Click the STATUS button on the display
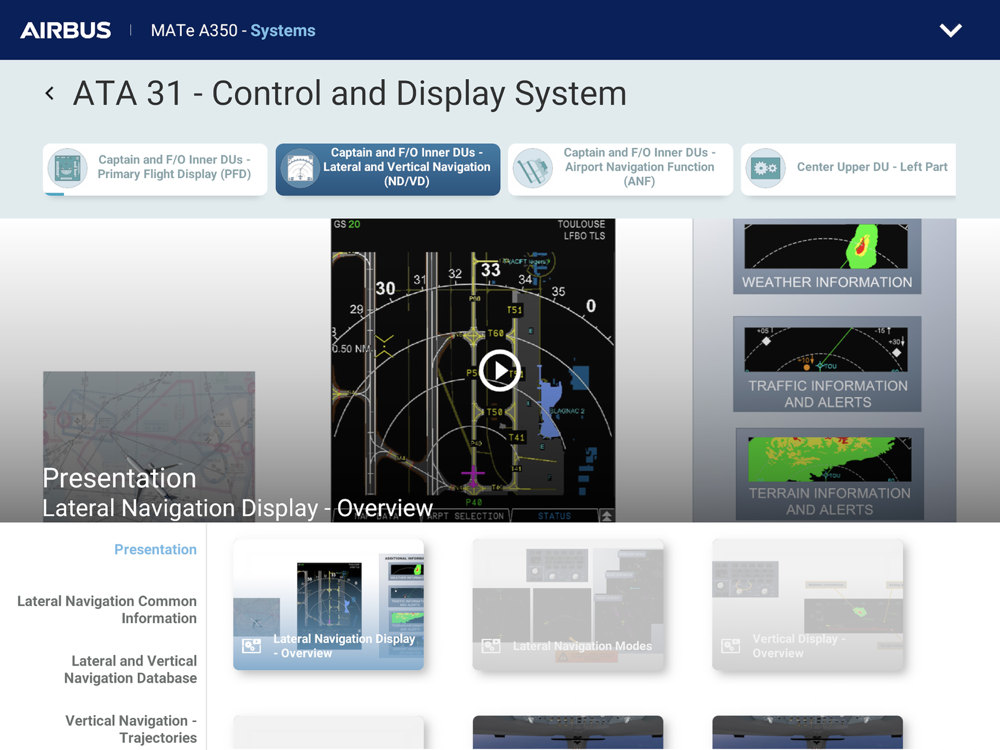Viewport: 1000px width, 750px height. pyautogui.click(x=554, y=515)
